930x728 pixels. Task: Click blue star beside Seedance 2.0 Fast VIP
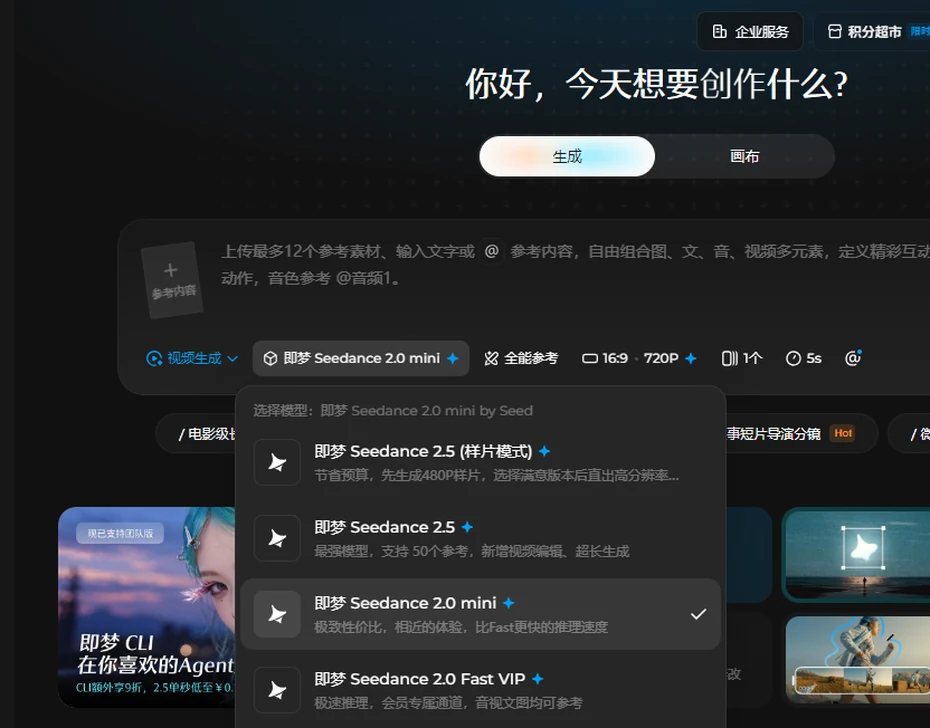point(537,679)
